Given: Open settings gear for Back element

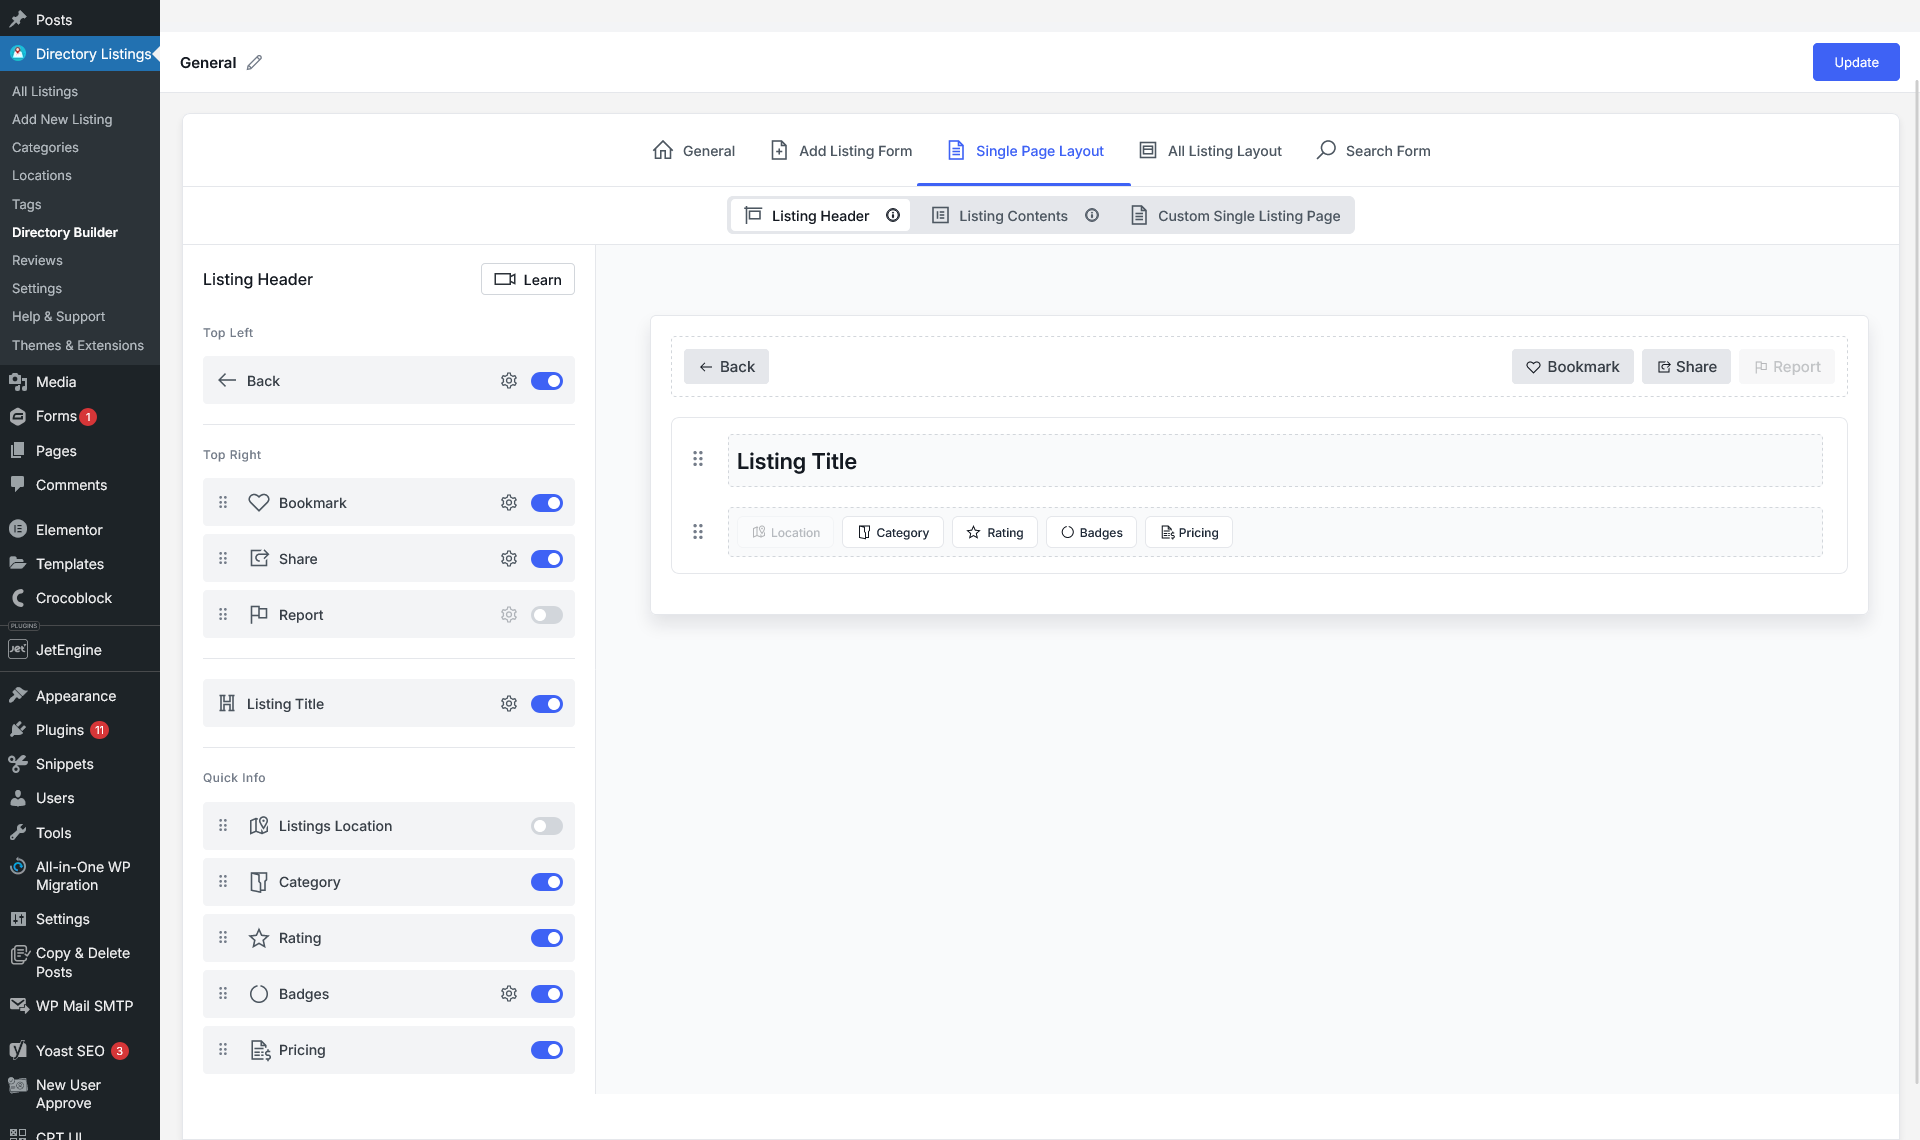Looking at the screenshot, I should 509,381.
